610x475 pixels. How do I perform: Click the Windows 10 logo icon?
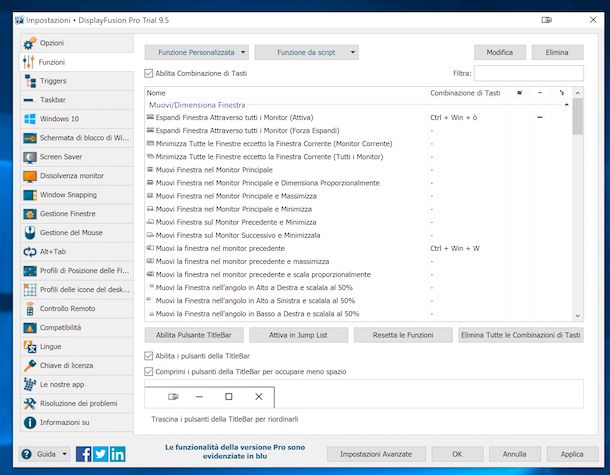coord(30,119)
